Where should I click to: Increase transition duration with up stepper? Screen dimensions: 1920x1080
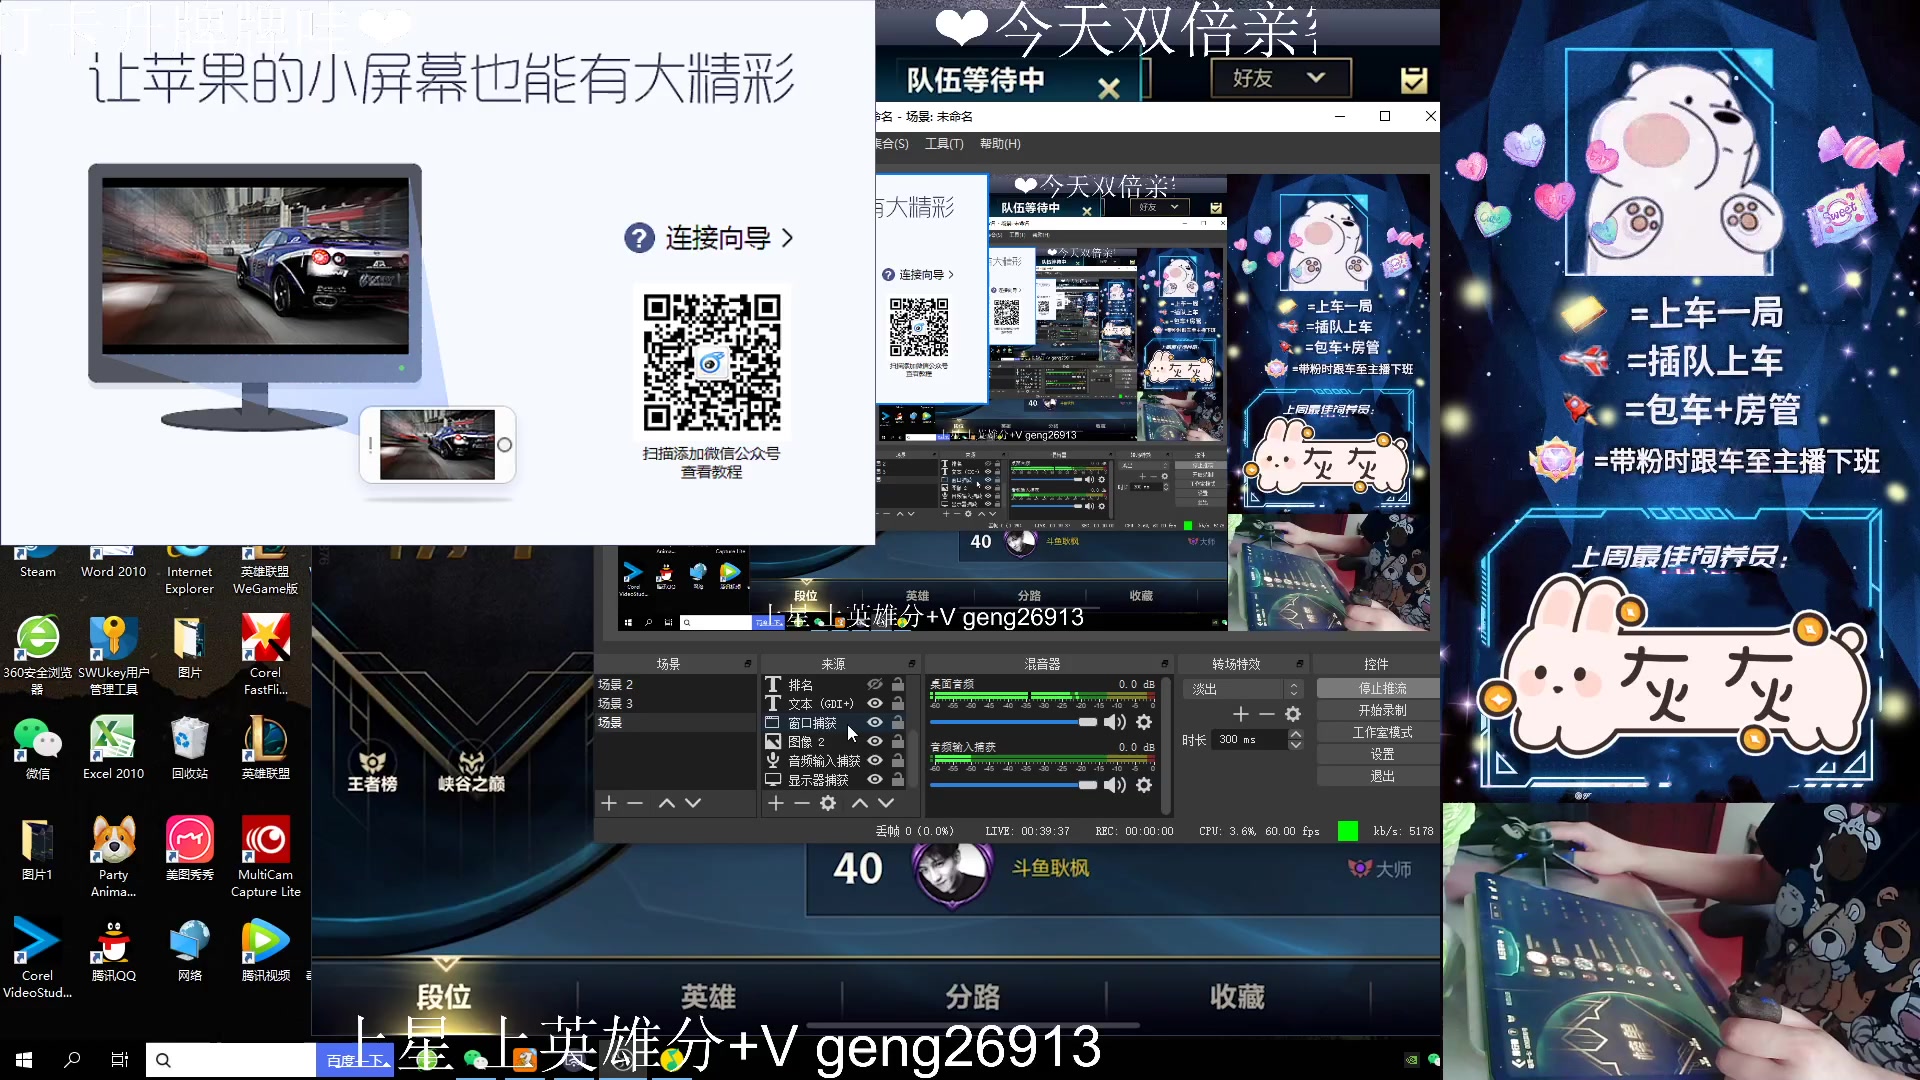(1295, 733)
